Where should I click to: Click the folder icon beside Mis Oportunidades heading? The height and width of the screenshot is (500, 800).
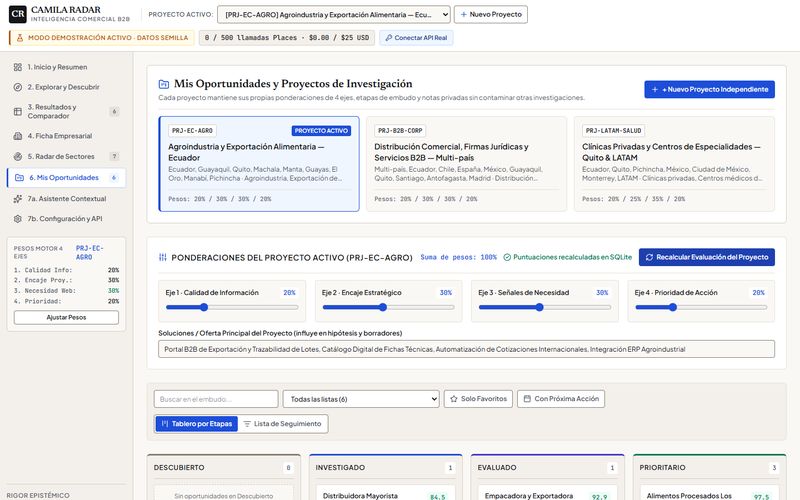pos(164,84)
